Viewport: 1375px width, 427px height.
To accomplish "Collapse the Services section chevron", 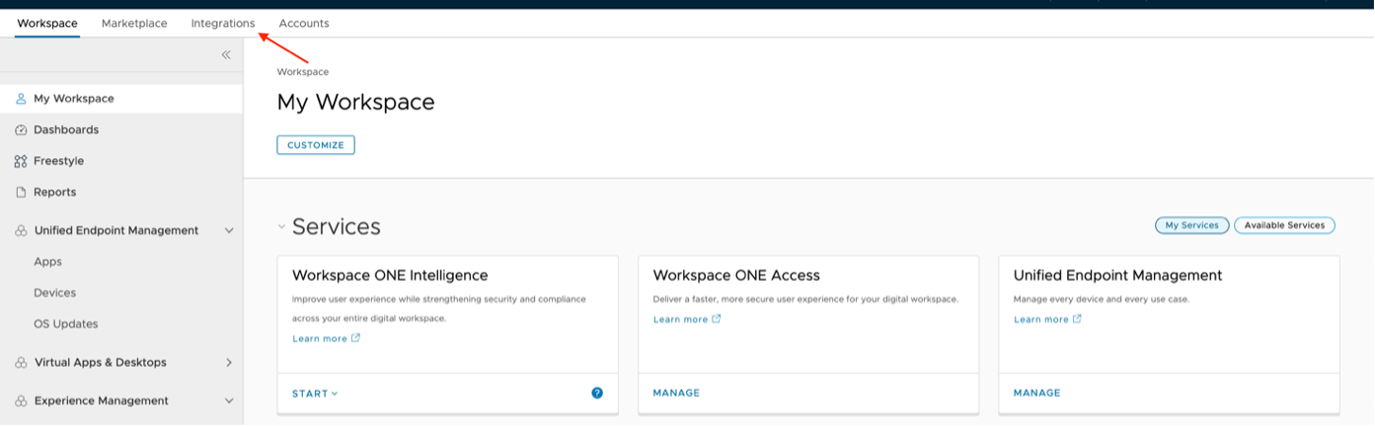I will (282, 227).
